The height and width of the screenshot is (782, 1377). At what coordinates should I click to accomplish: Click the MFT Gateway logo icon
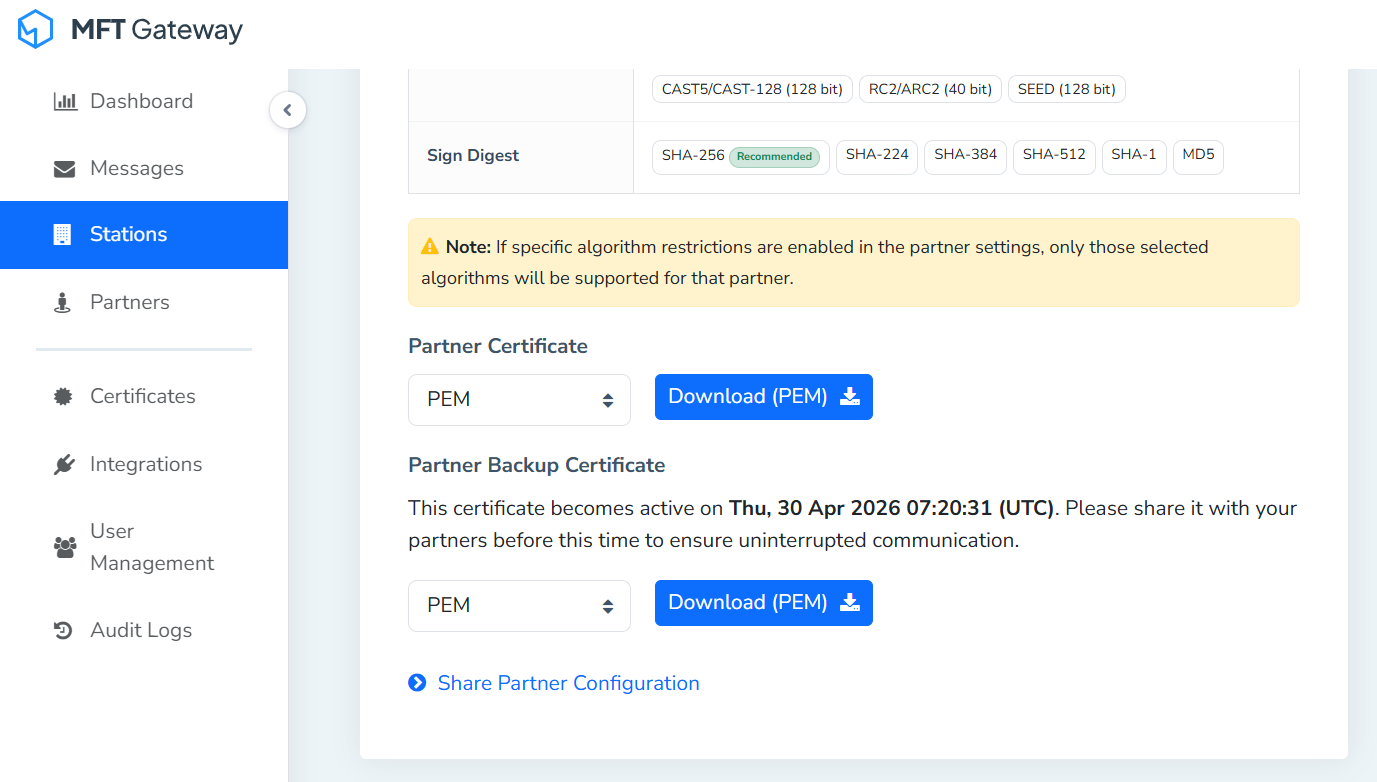click(x=35, y=29)
